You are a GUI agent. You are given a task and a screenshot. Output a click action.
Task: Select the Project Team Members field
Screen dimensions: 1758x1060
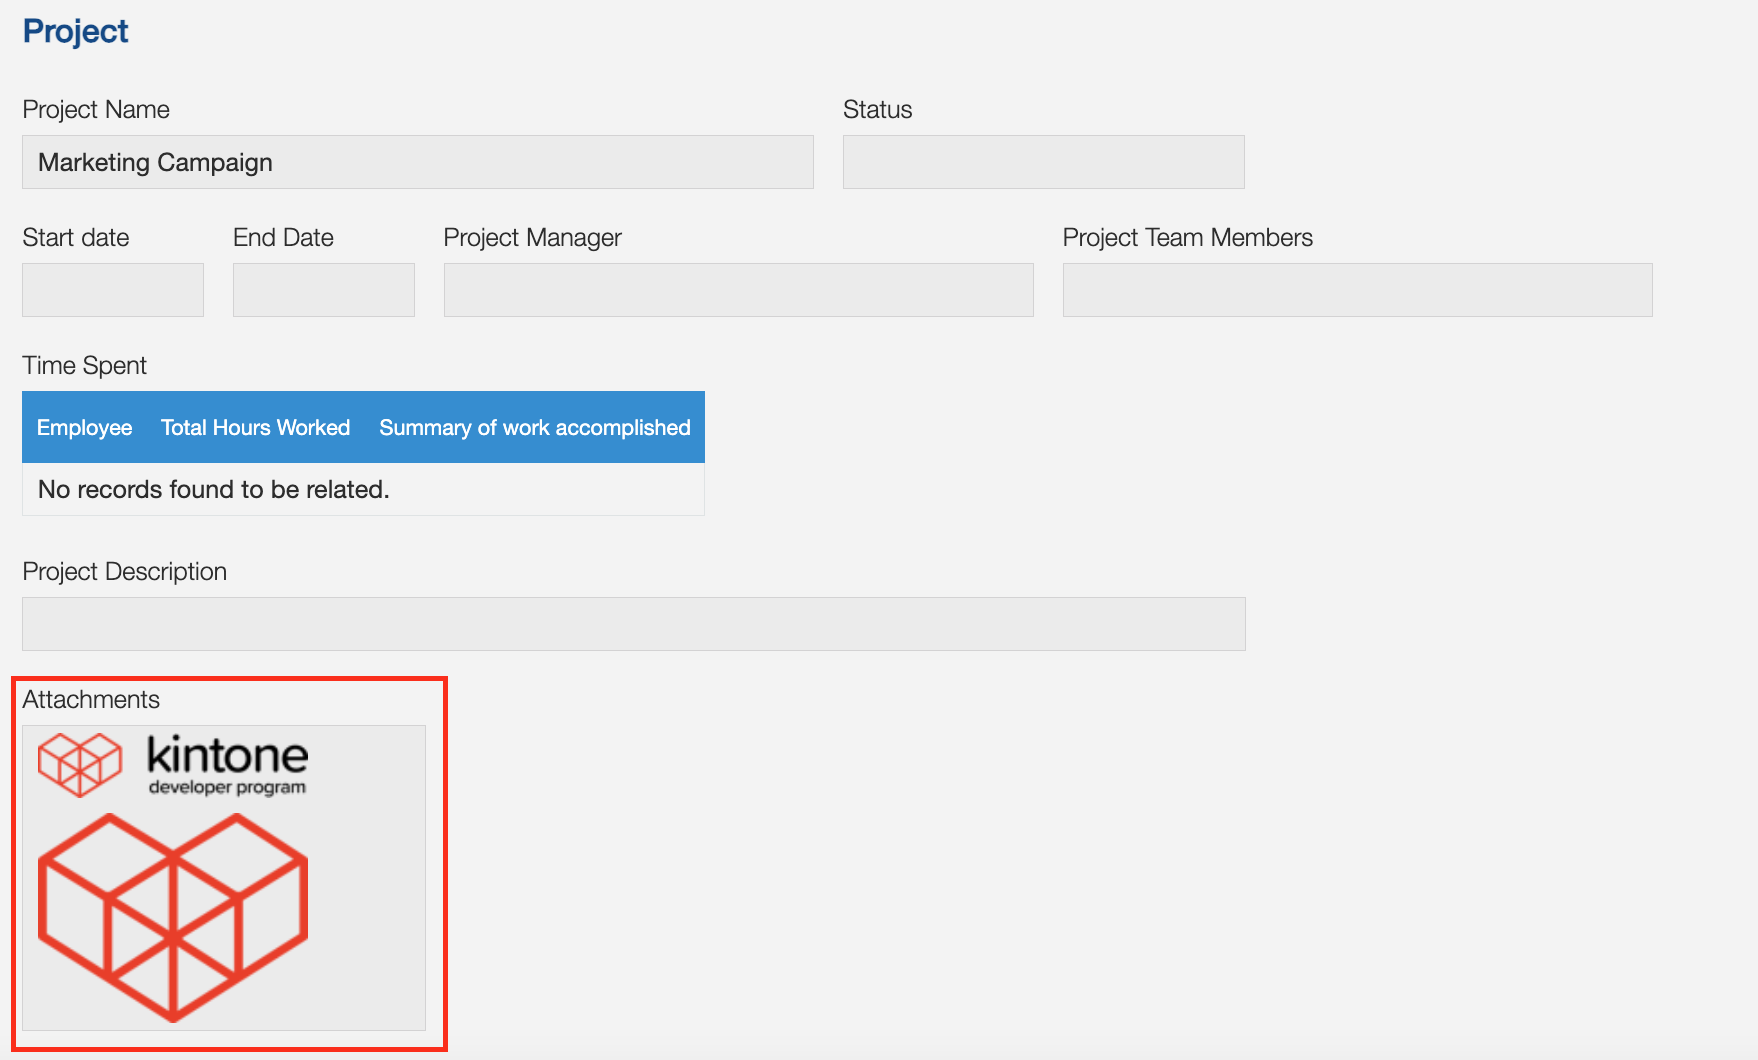[x=1356, y=289]
